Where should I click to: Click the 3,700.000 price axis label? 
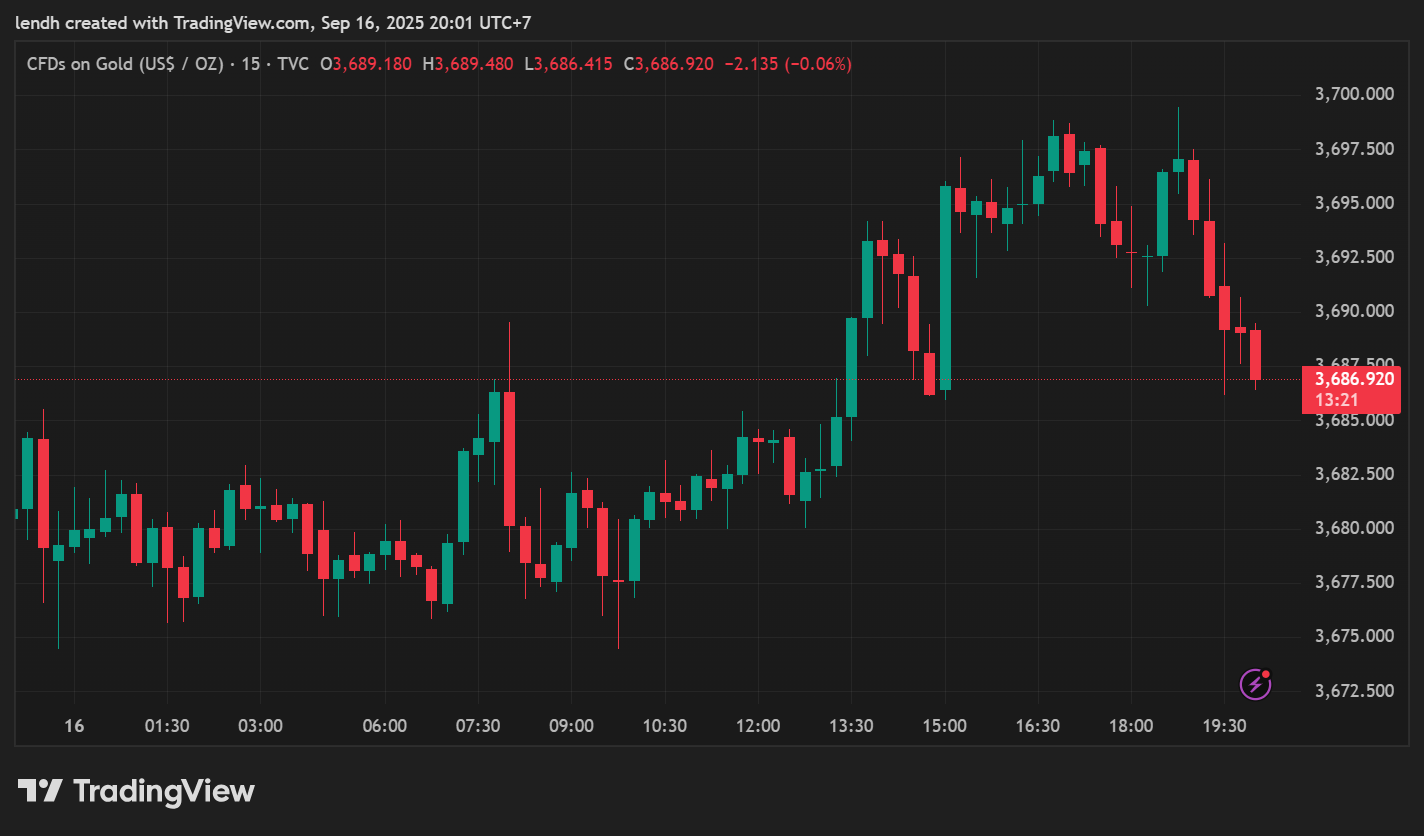[1354, 94]
